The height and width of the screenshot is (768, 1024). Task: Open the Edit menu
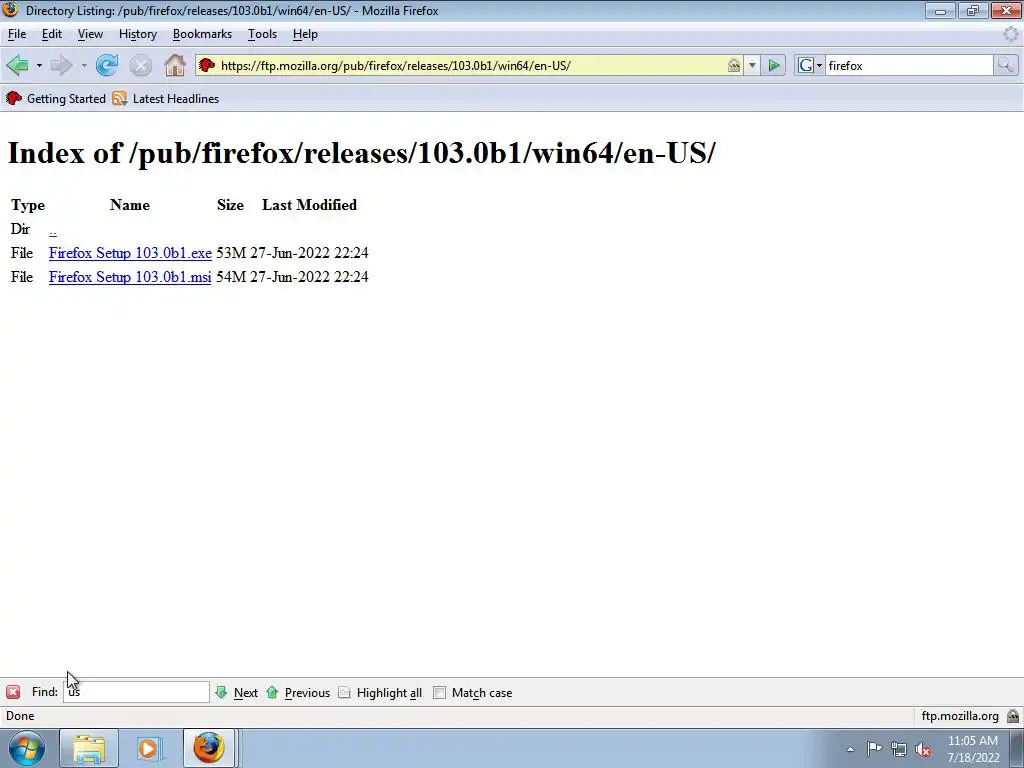[x=52, y=34]
